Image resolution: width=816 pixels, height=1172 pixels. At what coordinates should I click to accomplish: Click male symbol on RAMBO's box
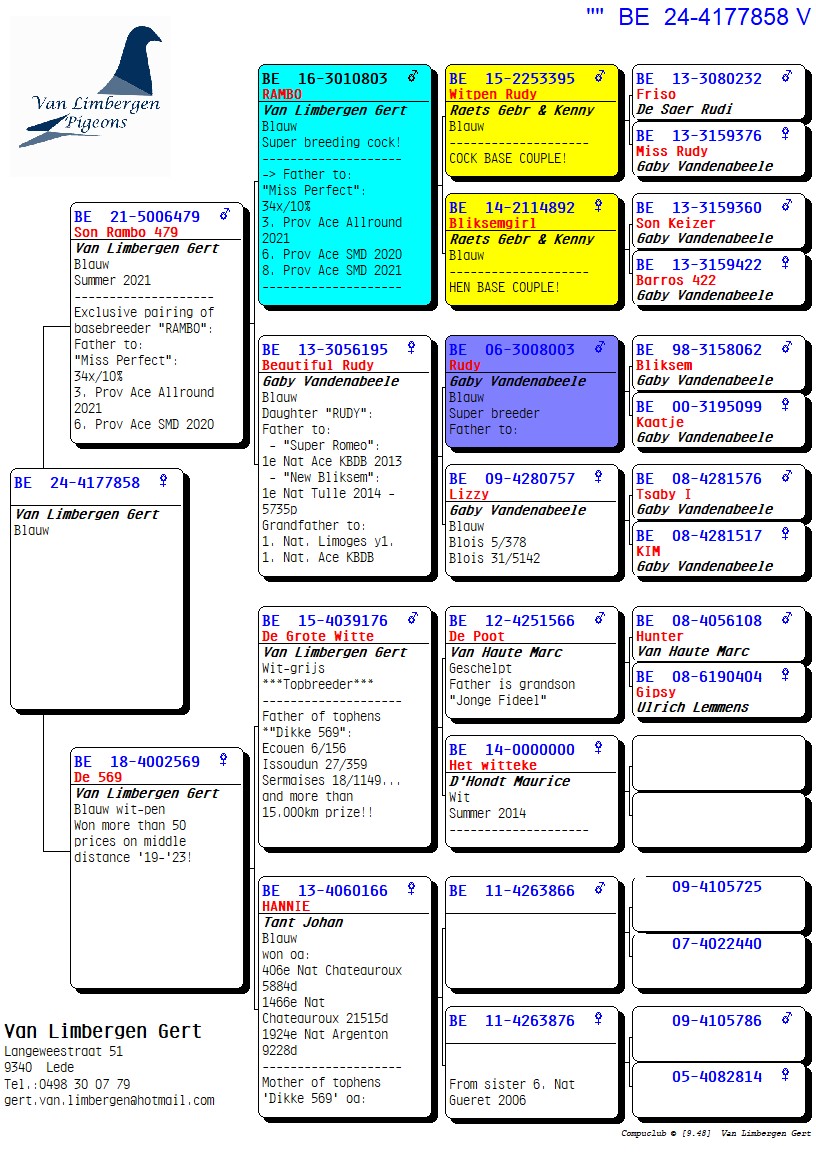[412, 76]
